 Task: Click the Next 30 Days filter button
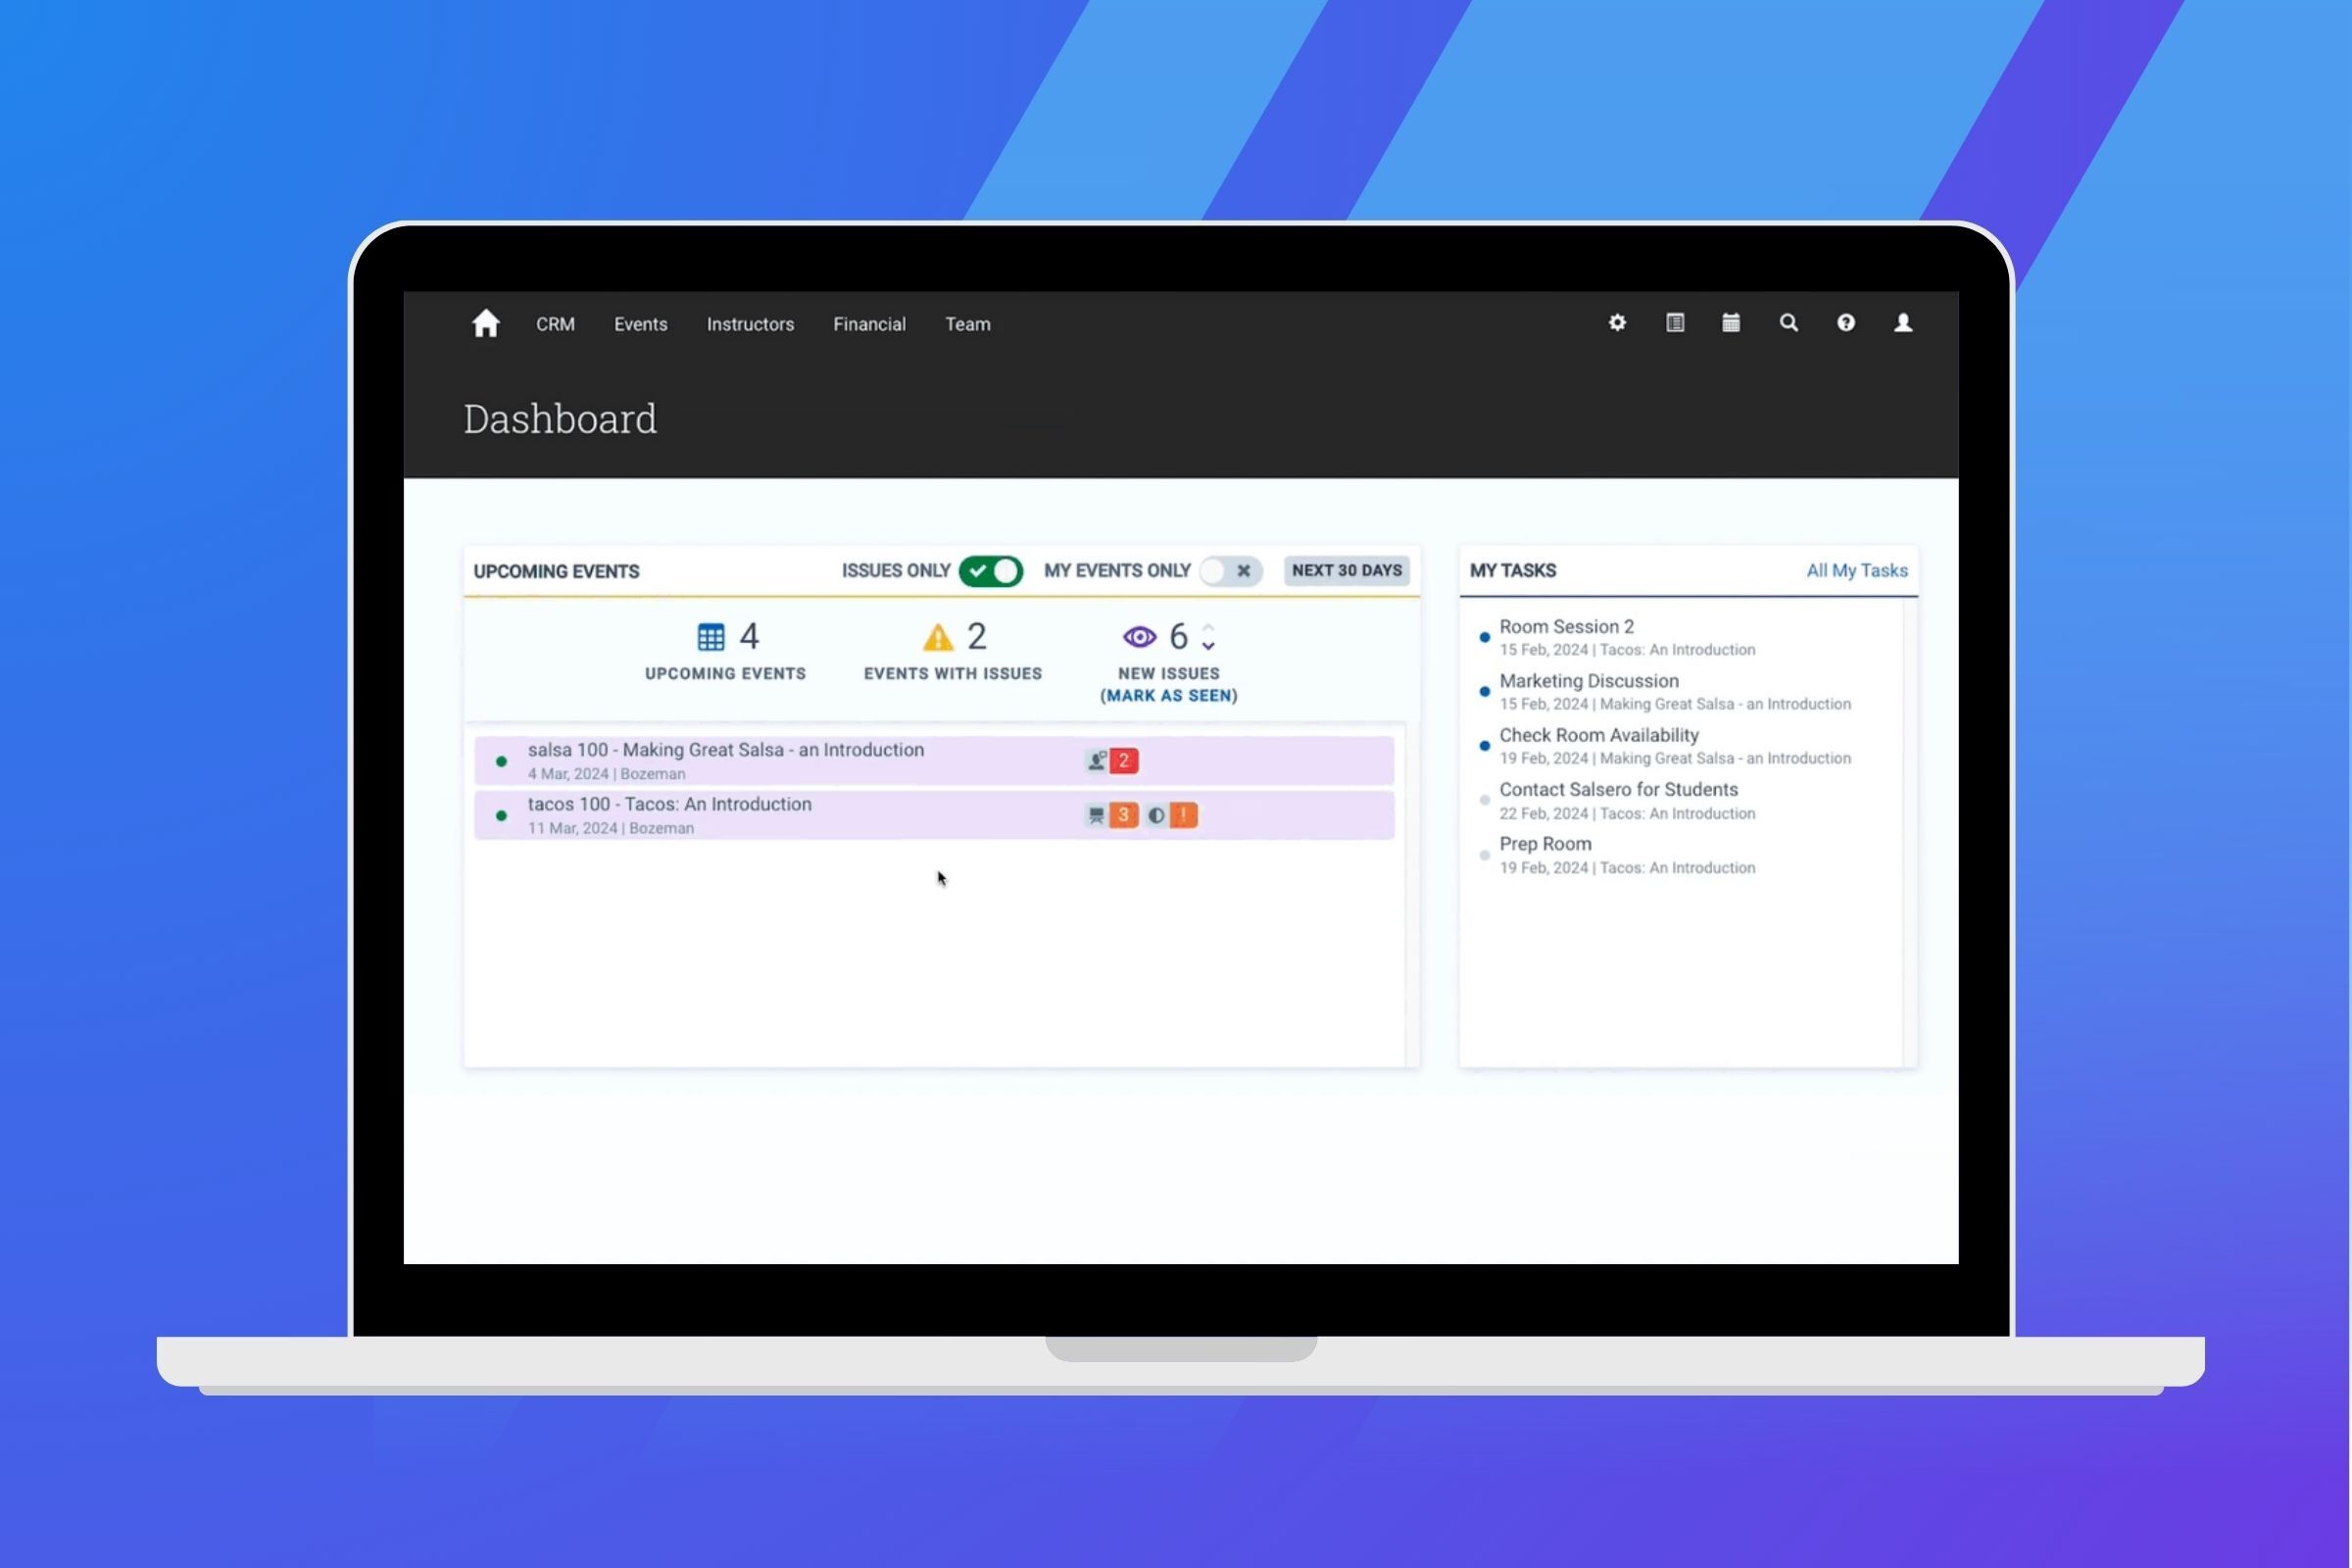(1347, 570)
